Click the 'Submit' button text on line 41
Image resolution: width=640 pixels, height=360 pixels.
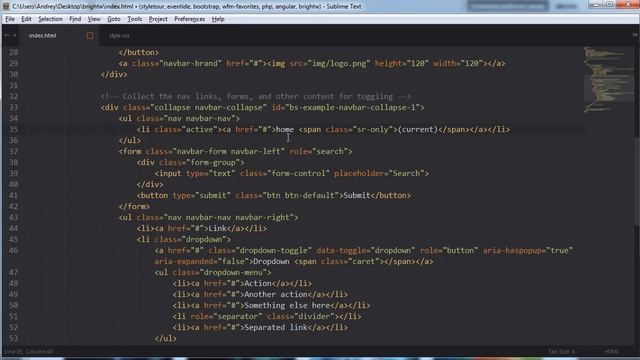[357, 196]
